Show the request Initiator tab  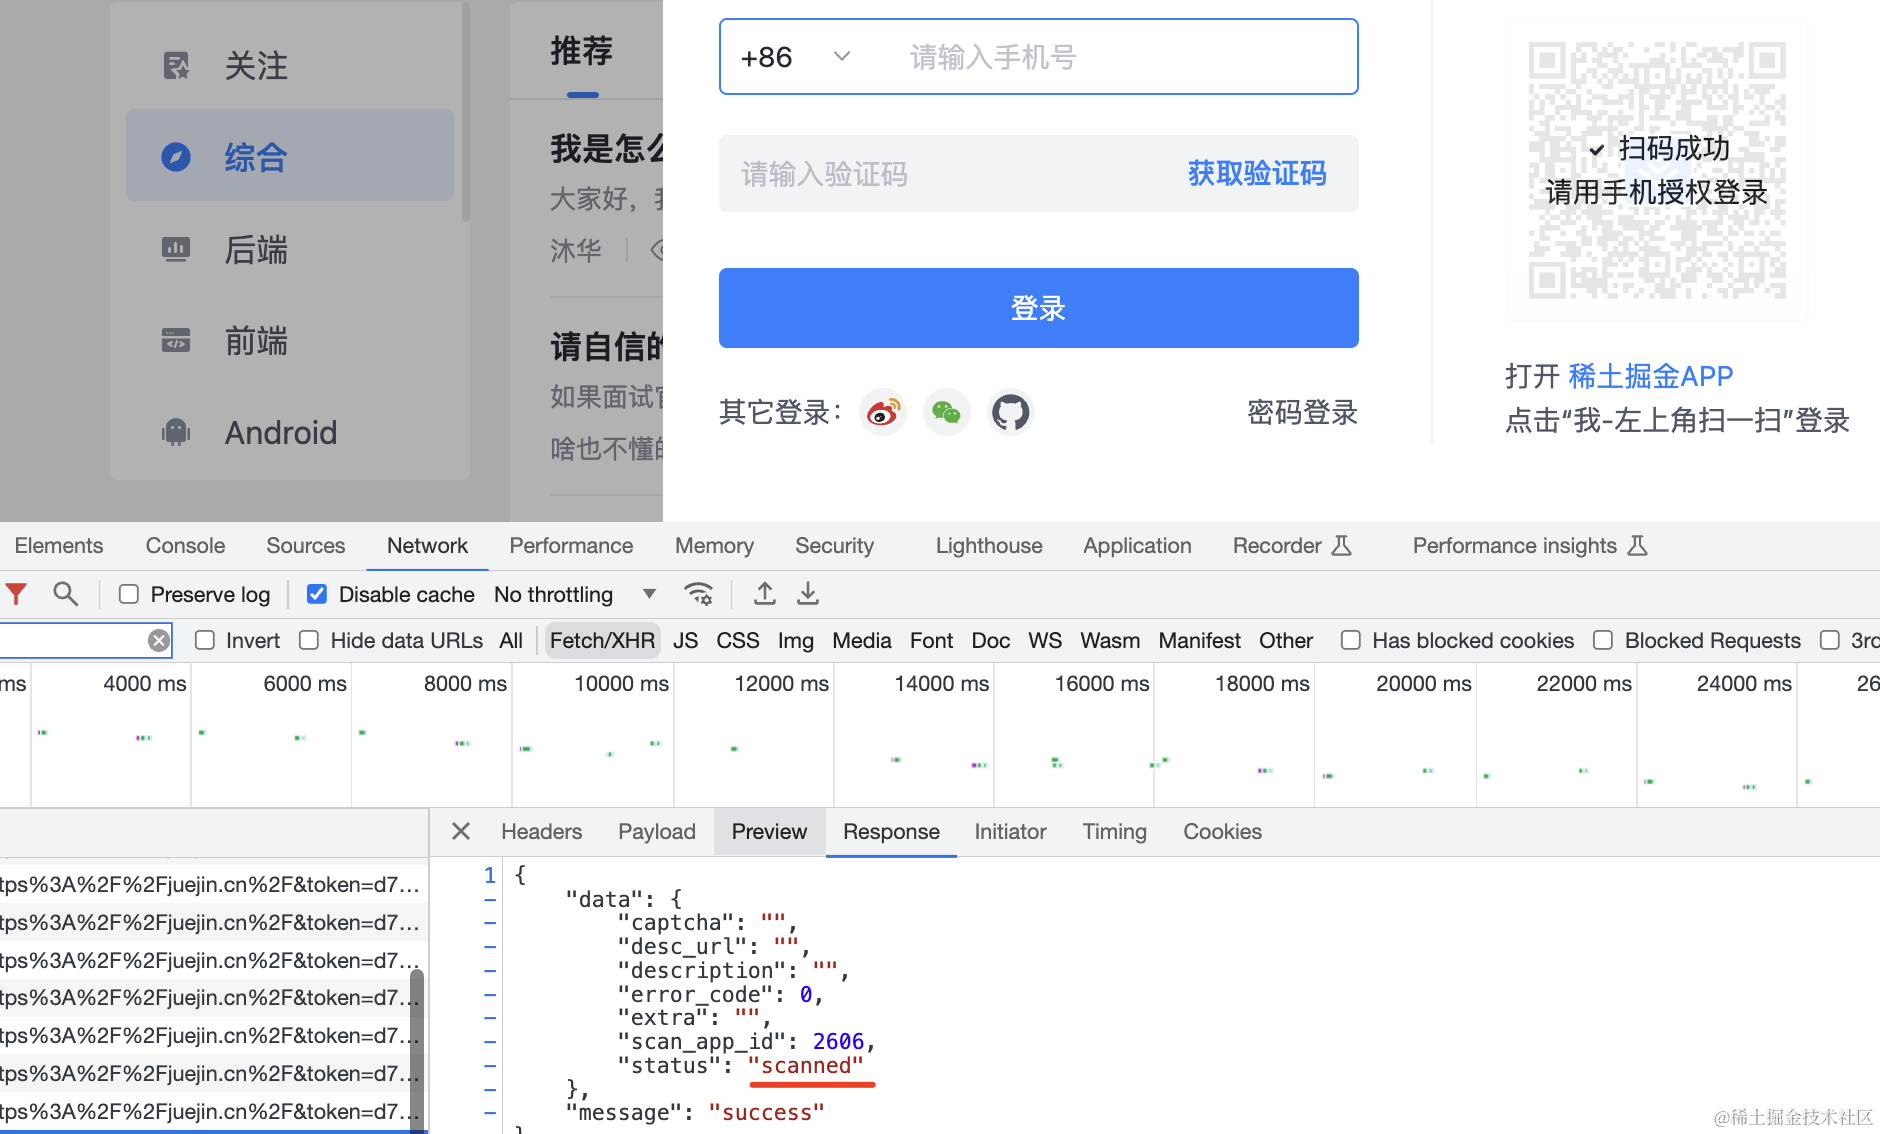(x=1010, y=831)
